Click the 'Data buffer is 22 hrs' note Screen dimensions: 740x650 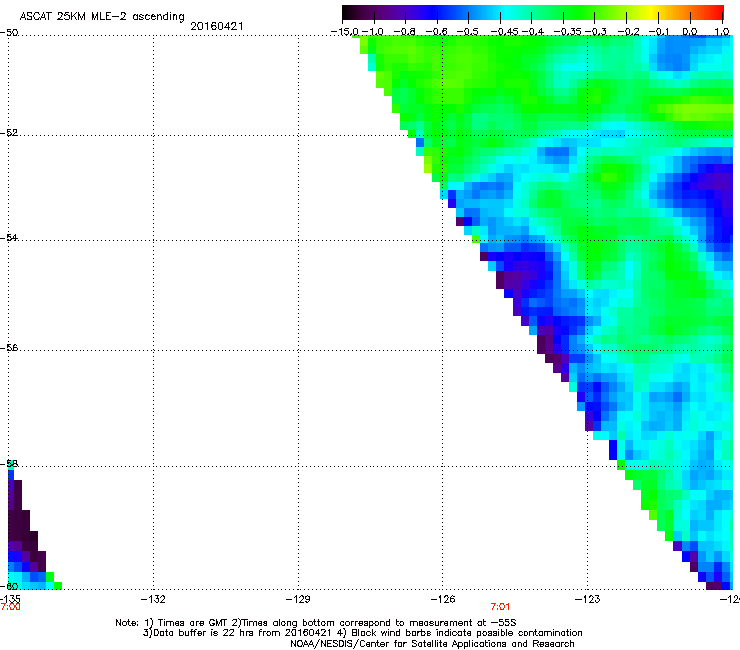(362, 633)
